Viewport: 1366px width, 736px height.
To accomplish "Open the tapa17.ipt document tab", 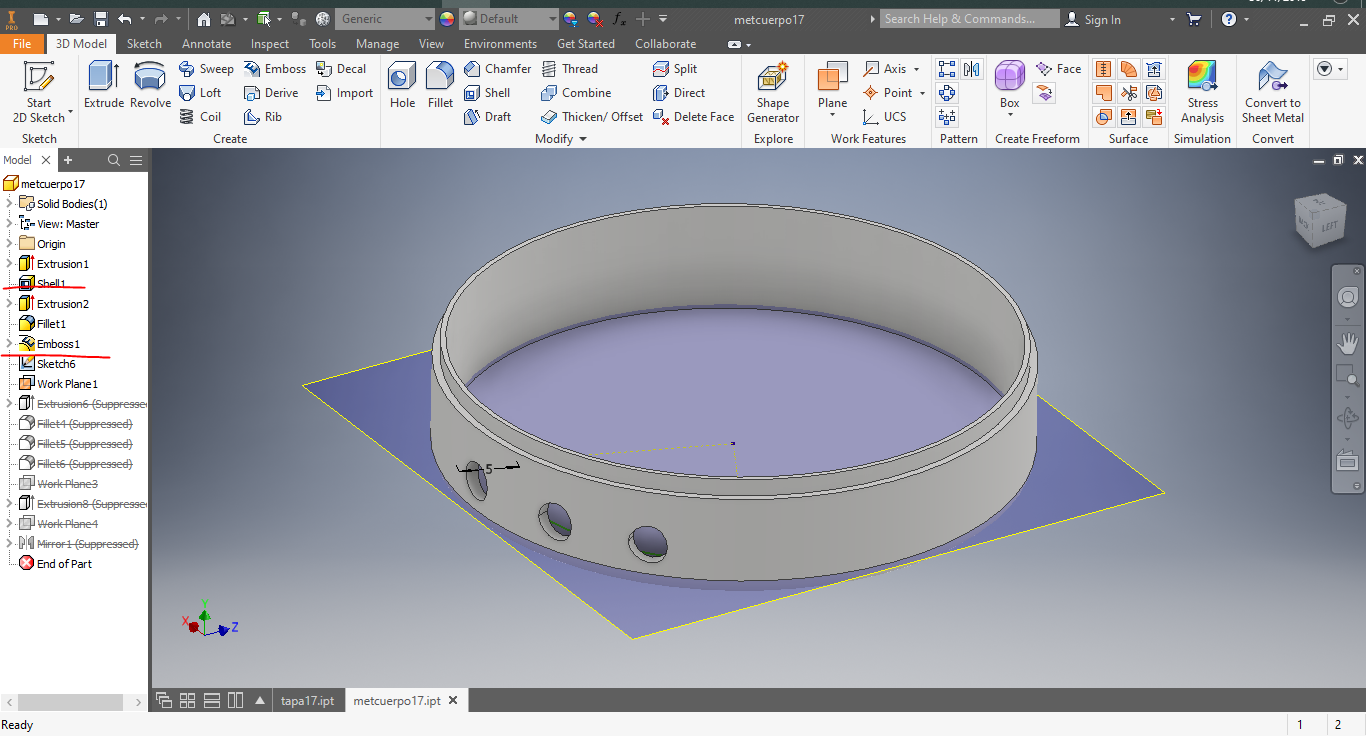I will tap(307, 701).
